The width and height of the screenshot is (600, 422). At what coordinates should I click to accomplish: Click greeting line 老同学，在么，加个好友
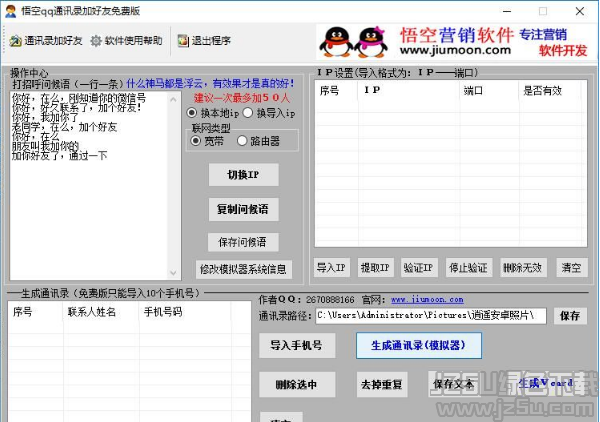point(64,127)
